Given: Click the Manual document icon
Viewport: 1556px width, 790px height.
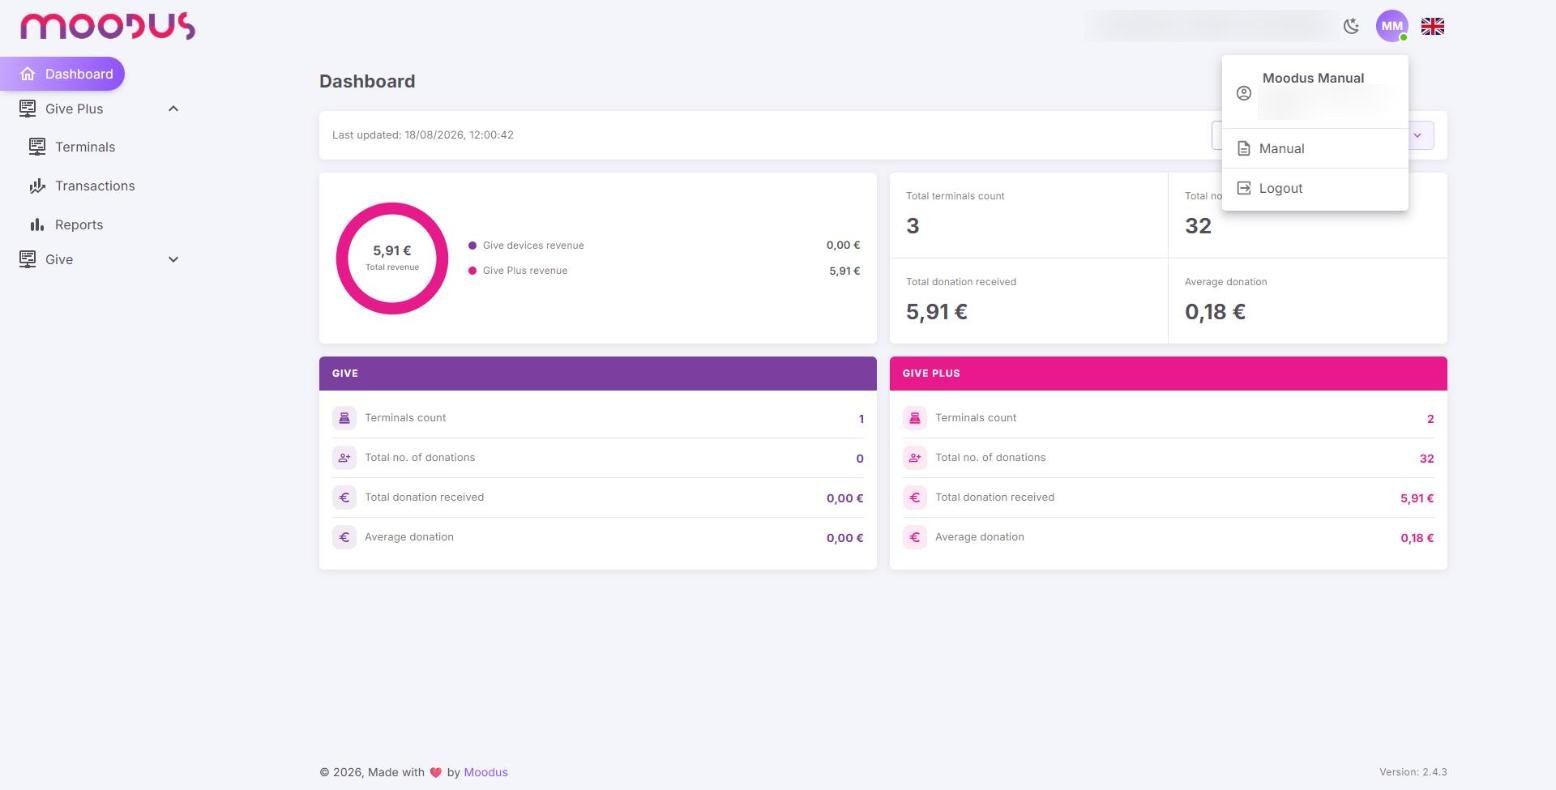Looking at the screenshot, I should click(1244, 148).
